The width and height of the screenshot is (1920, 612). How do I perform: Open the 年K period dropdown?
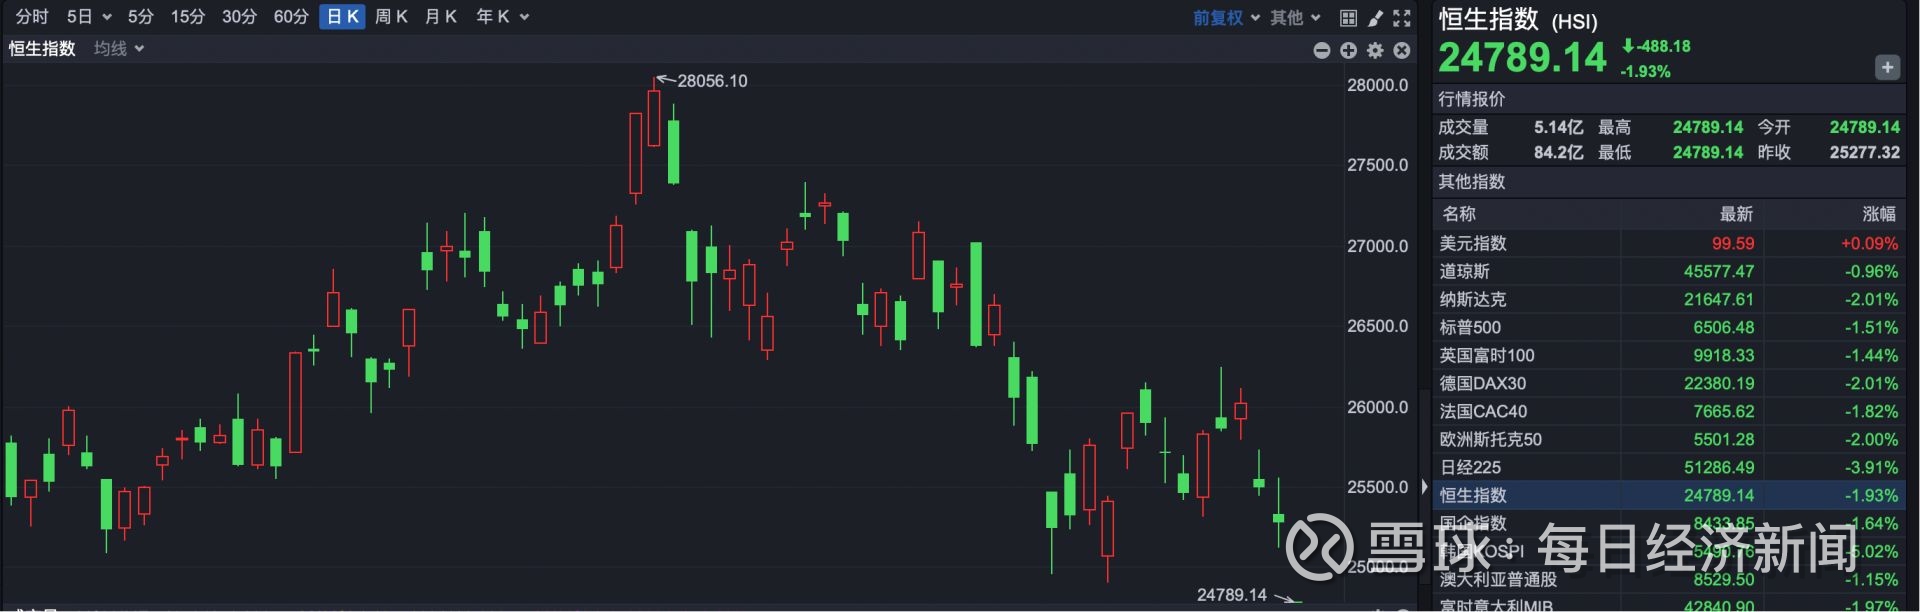[x=502, y=17]
